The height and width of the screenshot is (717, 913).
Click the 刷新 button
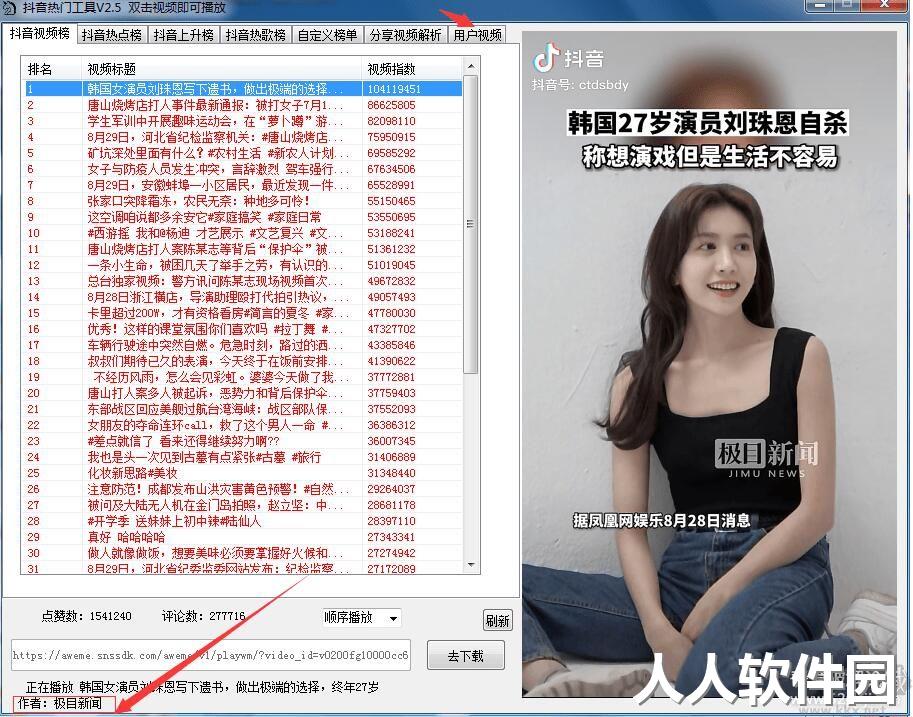point(497,620)
